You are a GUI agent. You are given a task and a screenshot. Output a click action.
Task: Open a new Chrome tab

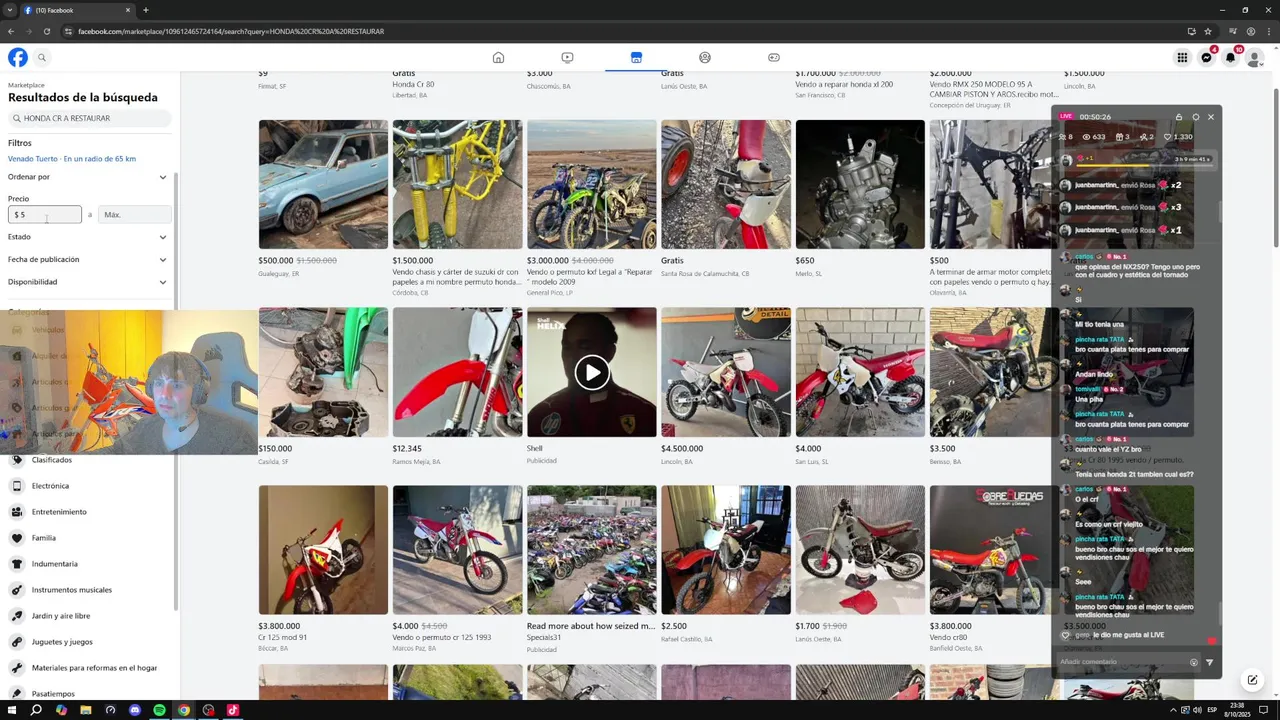tap(146, 10)
